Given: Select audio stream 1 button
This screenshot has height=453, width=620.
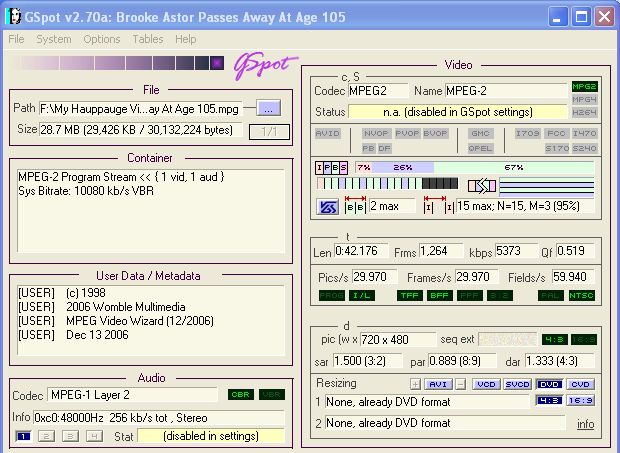Looking at the screenshot, I should (24, 436).
